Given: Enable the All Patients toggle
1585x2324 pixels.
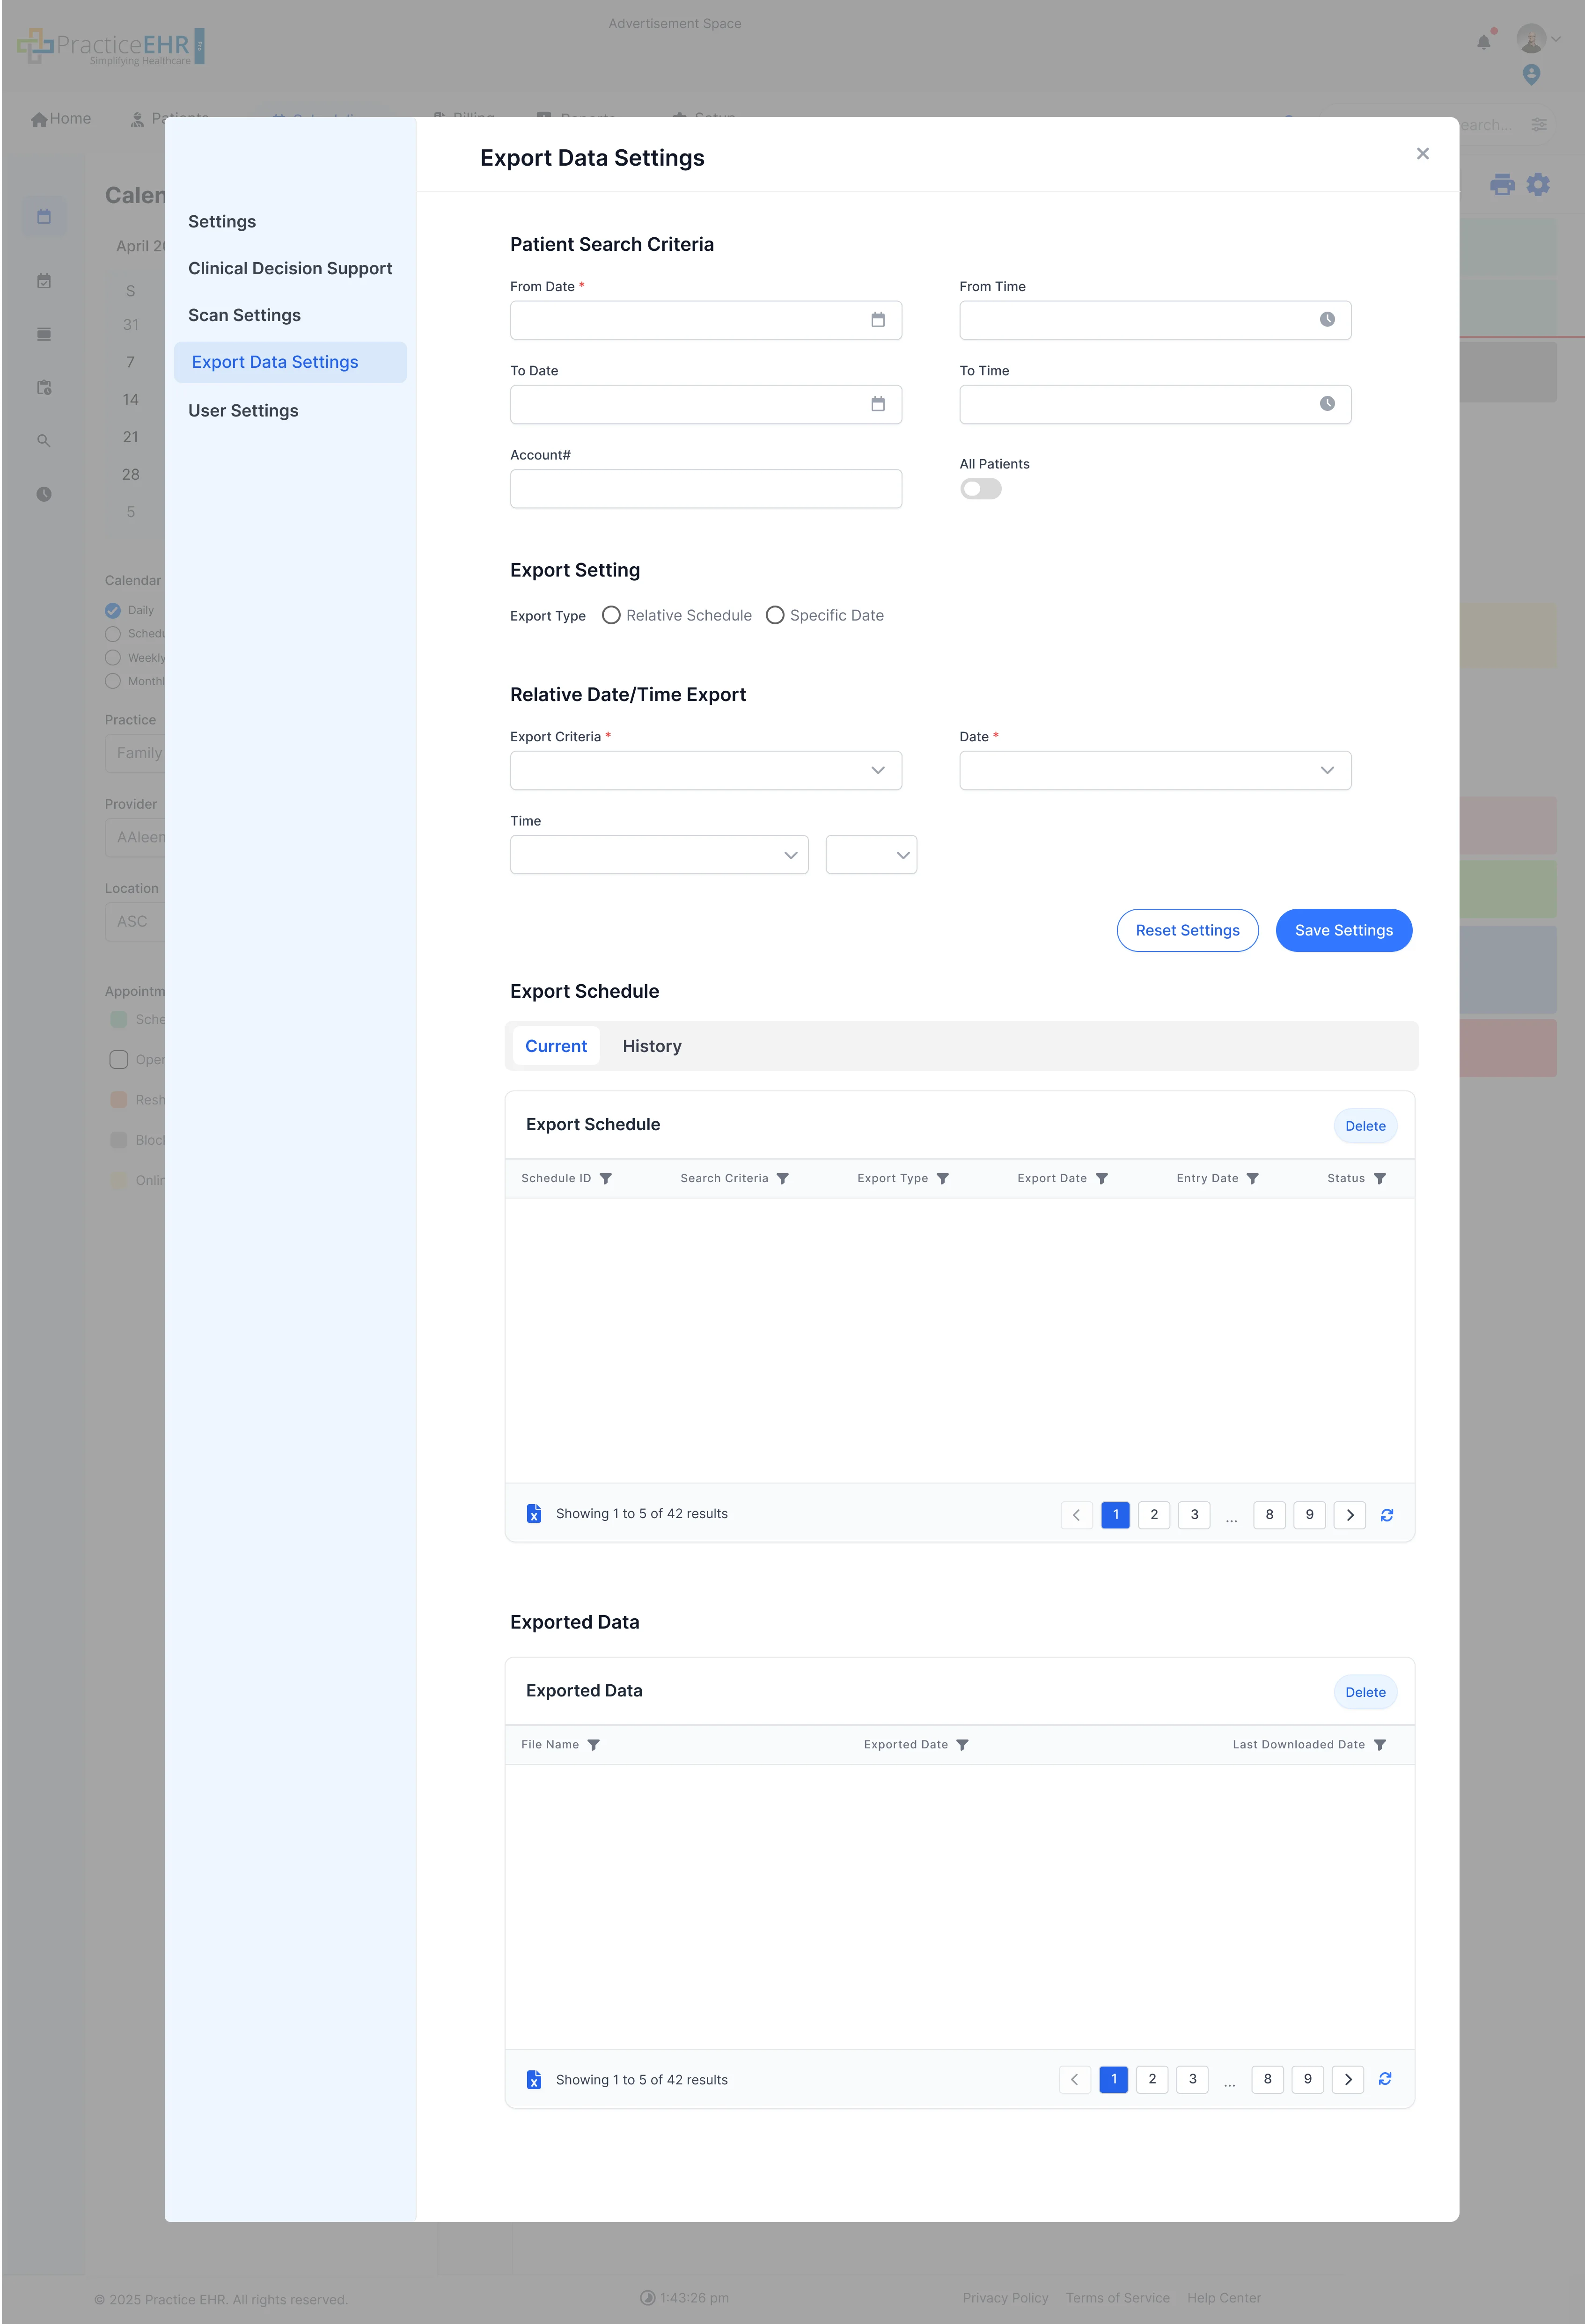Looking at the screenshot, I should [x=980, y=489].
